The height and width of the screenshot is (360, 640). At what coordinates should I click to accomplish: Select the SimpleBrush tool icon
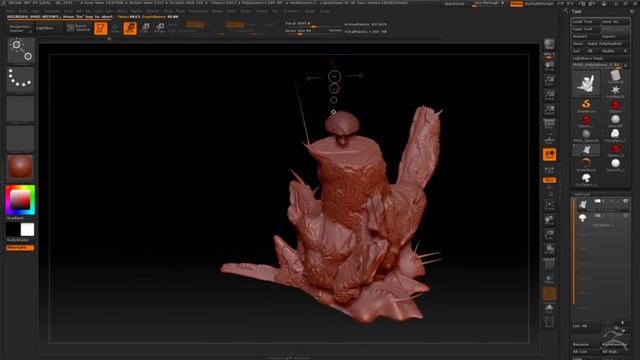tap(586, 105)
